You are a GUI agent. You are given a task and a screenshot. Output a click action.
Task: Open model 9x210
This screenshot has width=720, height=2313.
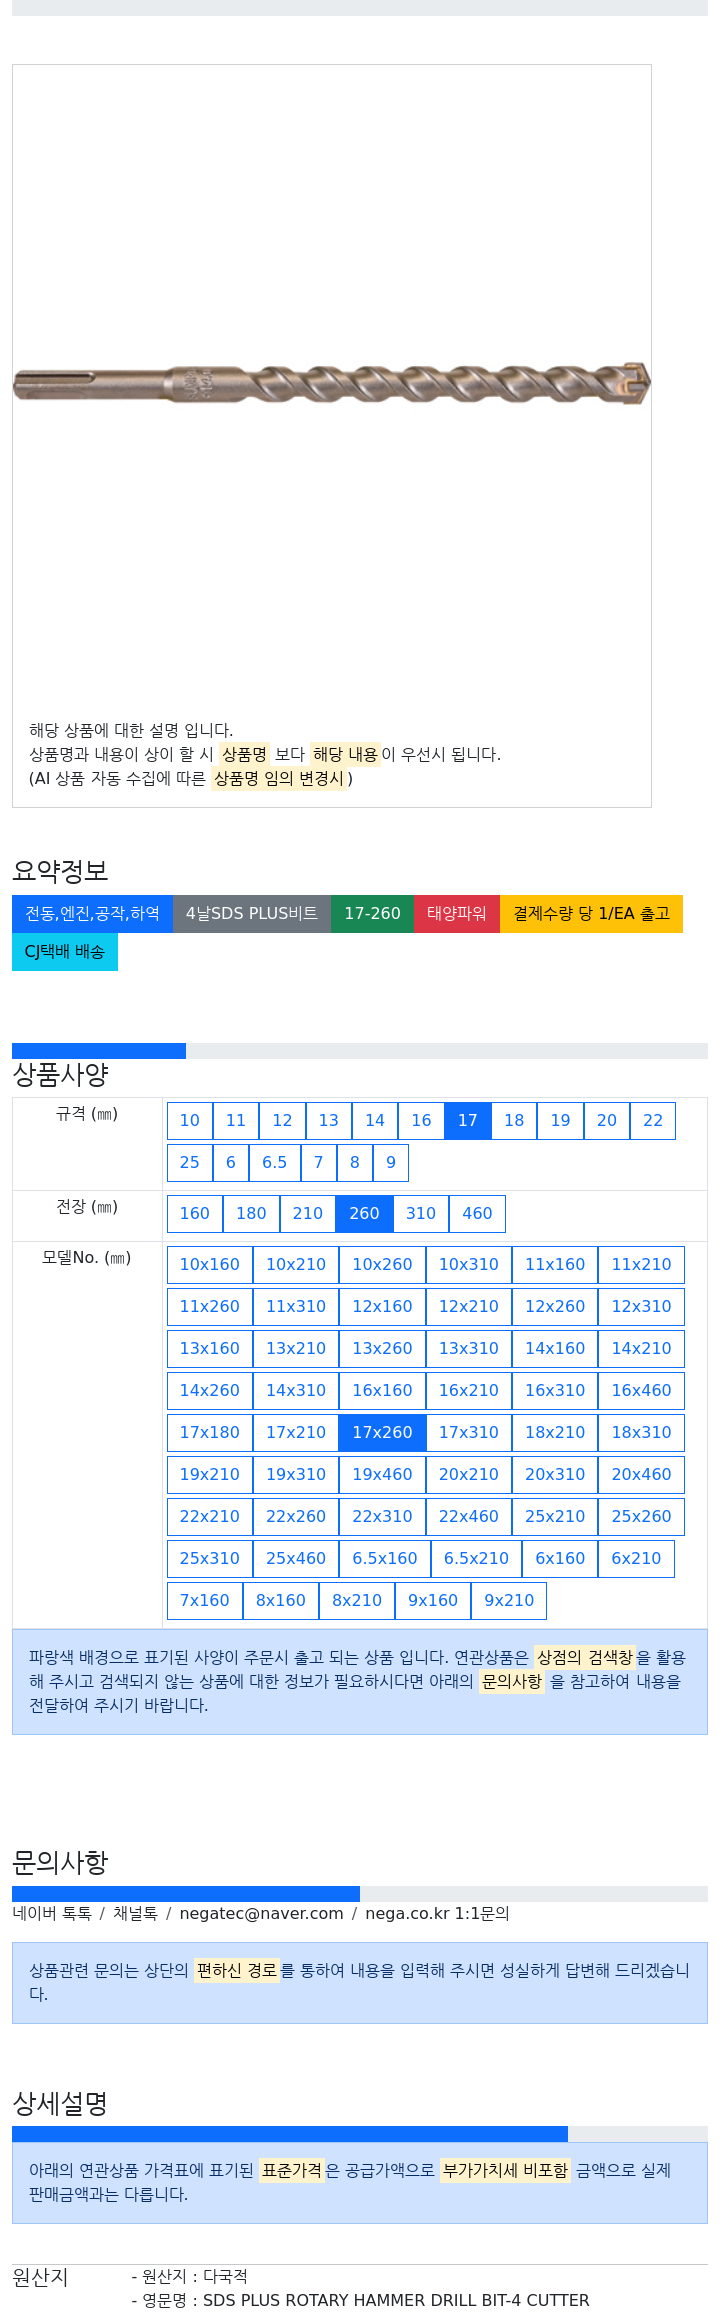pyautogui.click(x=509, y=1601)
